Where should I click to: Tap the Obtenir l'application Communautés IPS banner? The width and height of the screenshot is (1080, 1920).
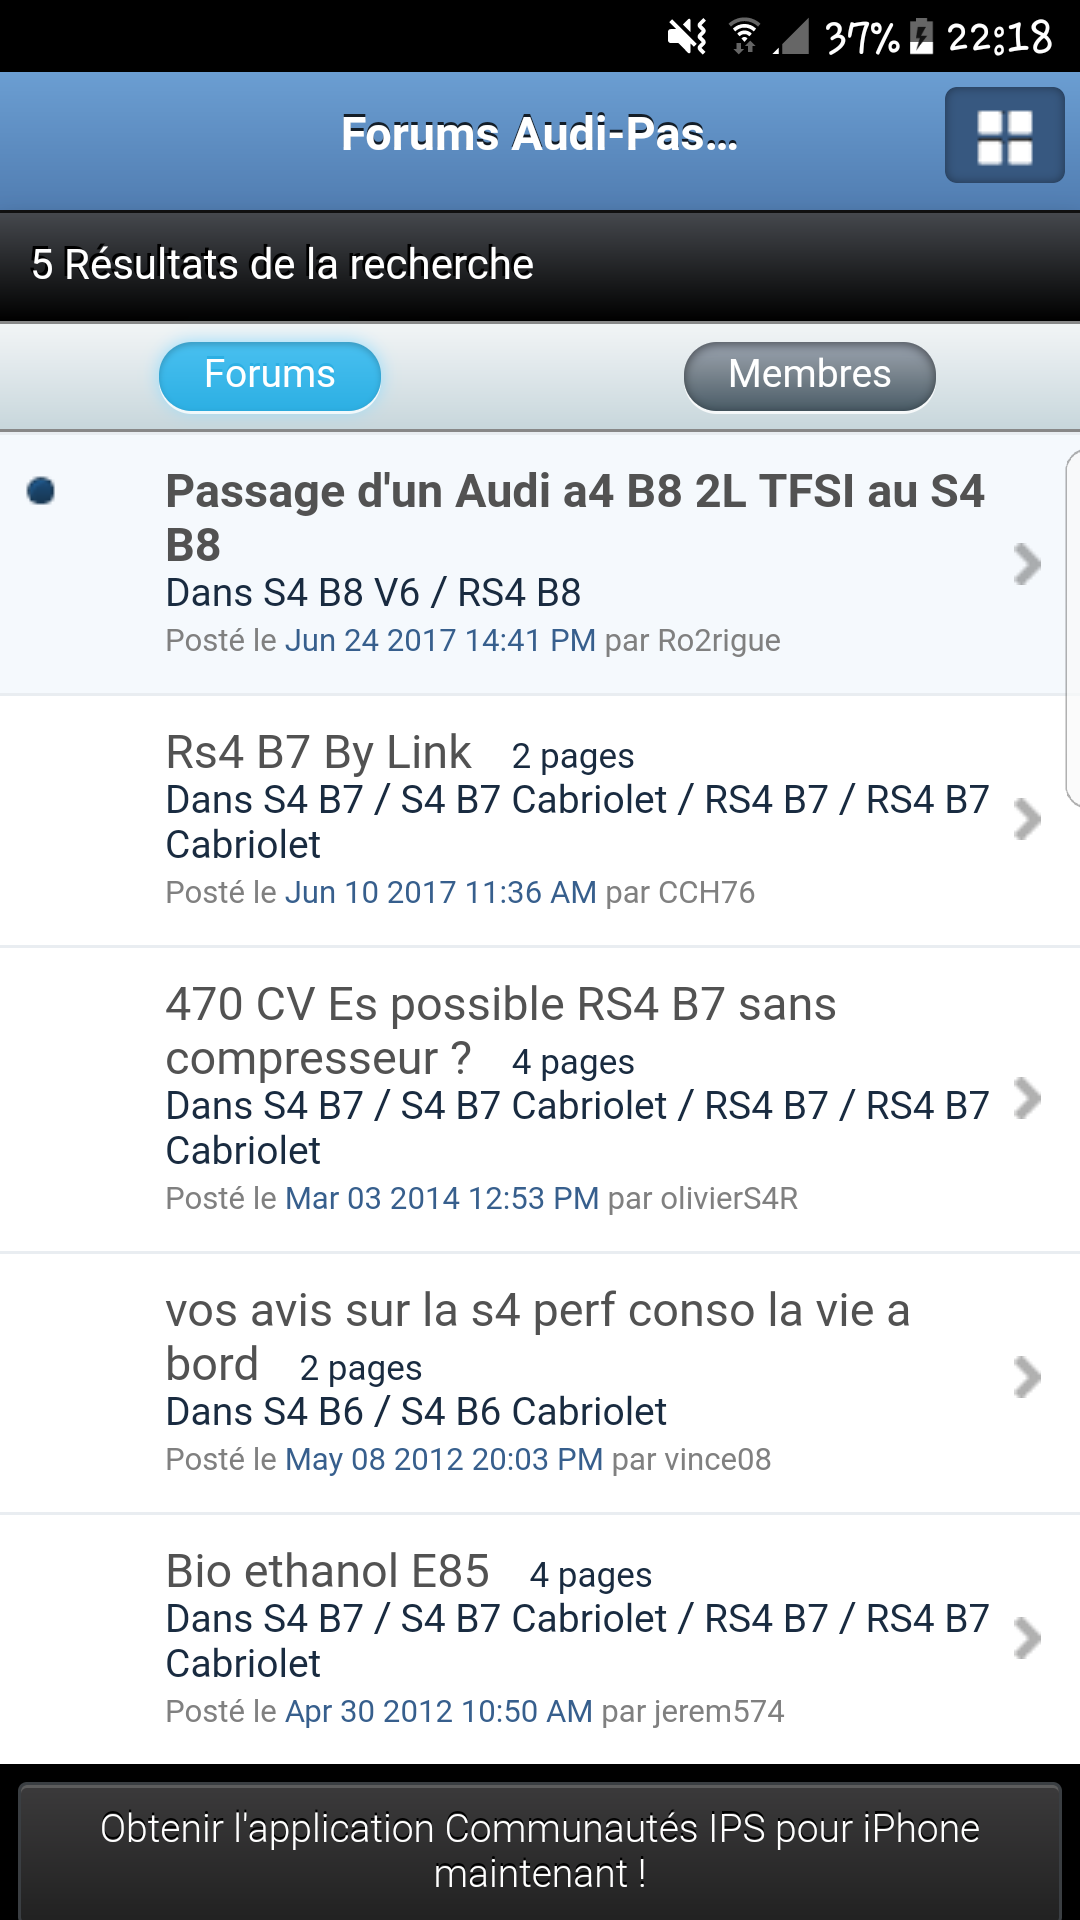540,1850
